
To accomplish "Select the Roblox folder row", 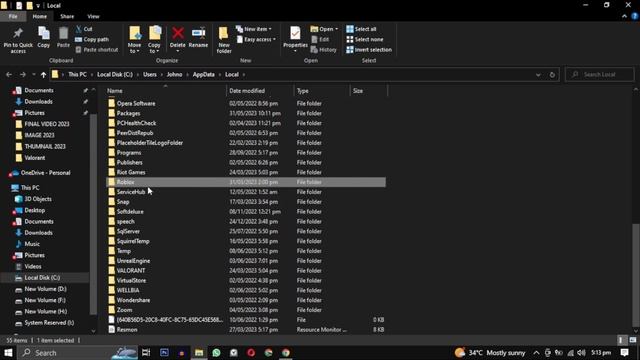I will (246, 182).
